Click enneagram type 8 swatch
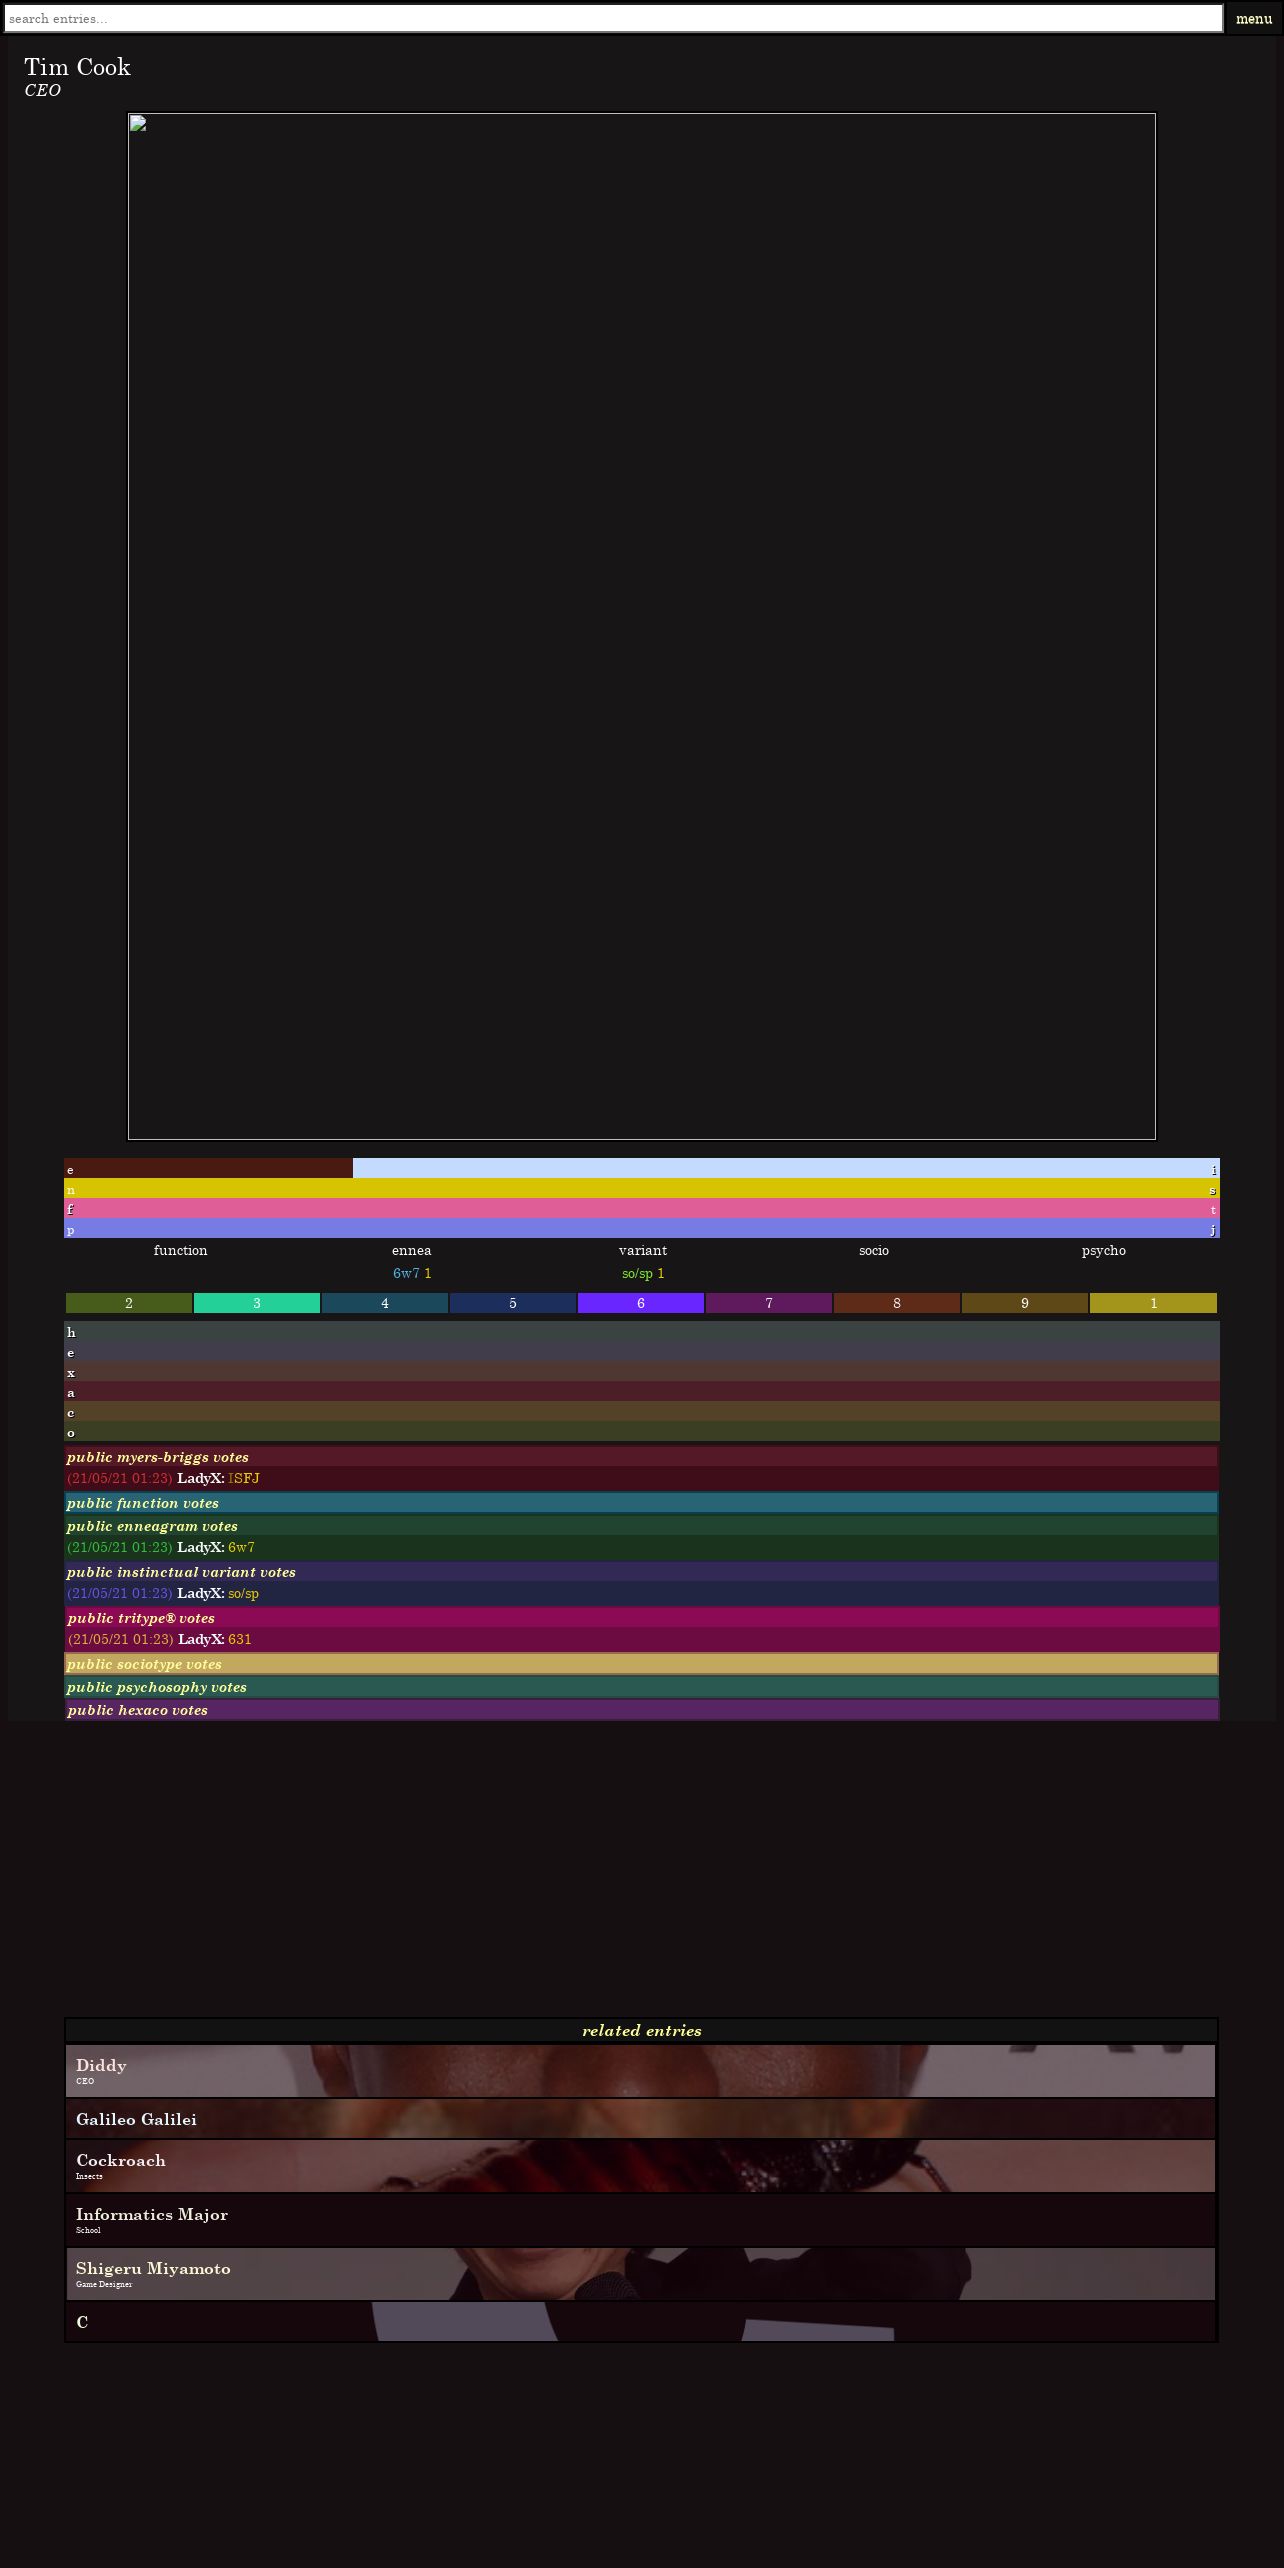The image size is (1284, 2568). pos(897,1303)
